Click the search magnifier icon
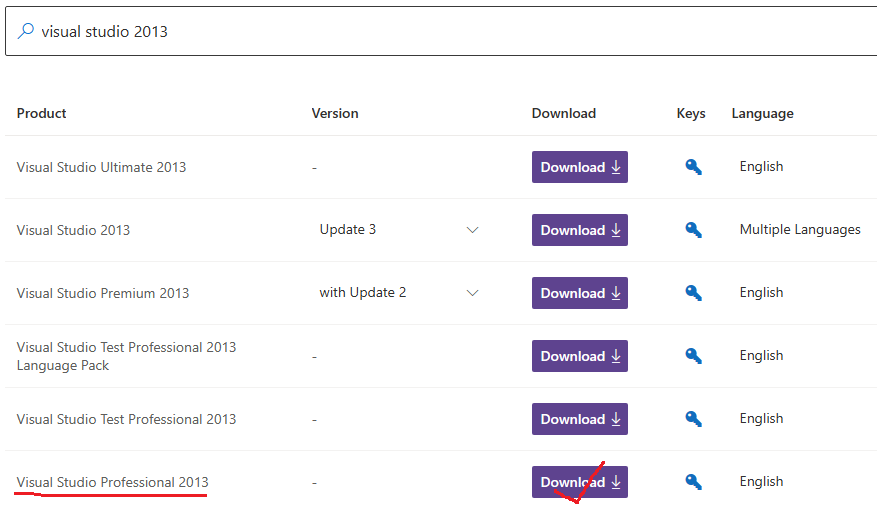The width and height of the screenshot is (890, 508). [26, 31]
